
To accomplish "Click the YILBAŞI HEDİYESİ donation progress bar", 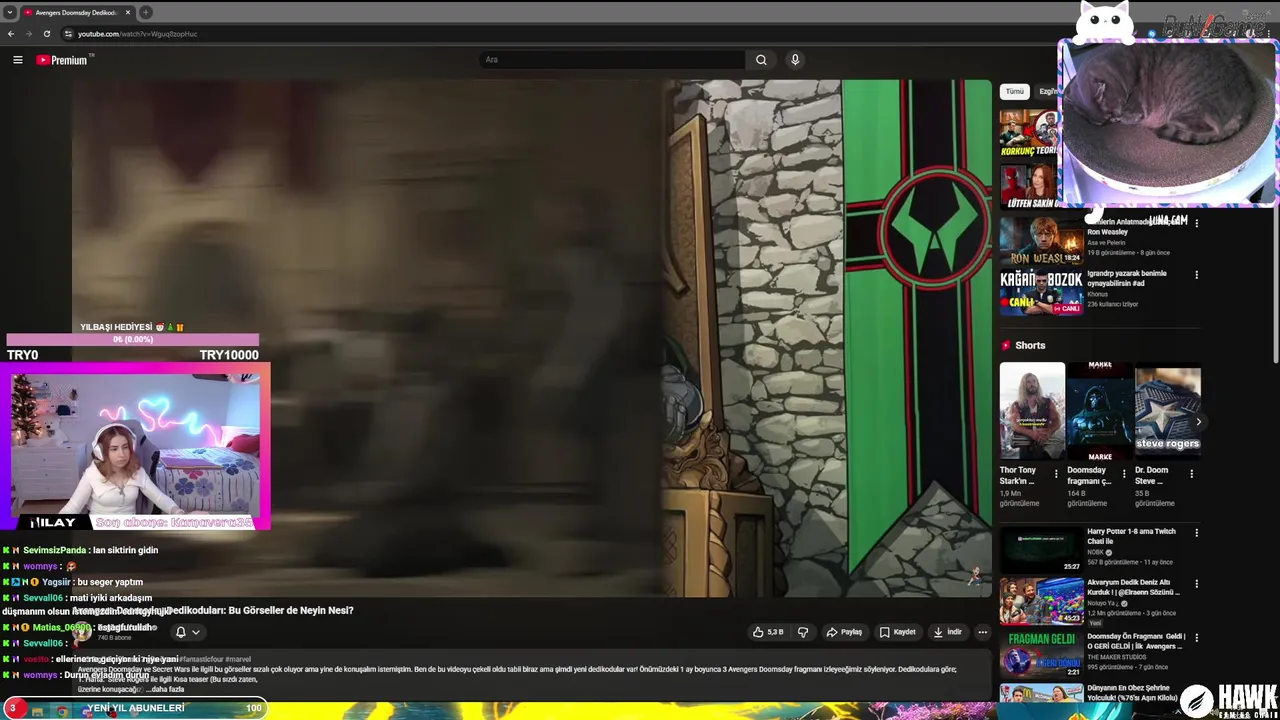I will coord(132,340).
